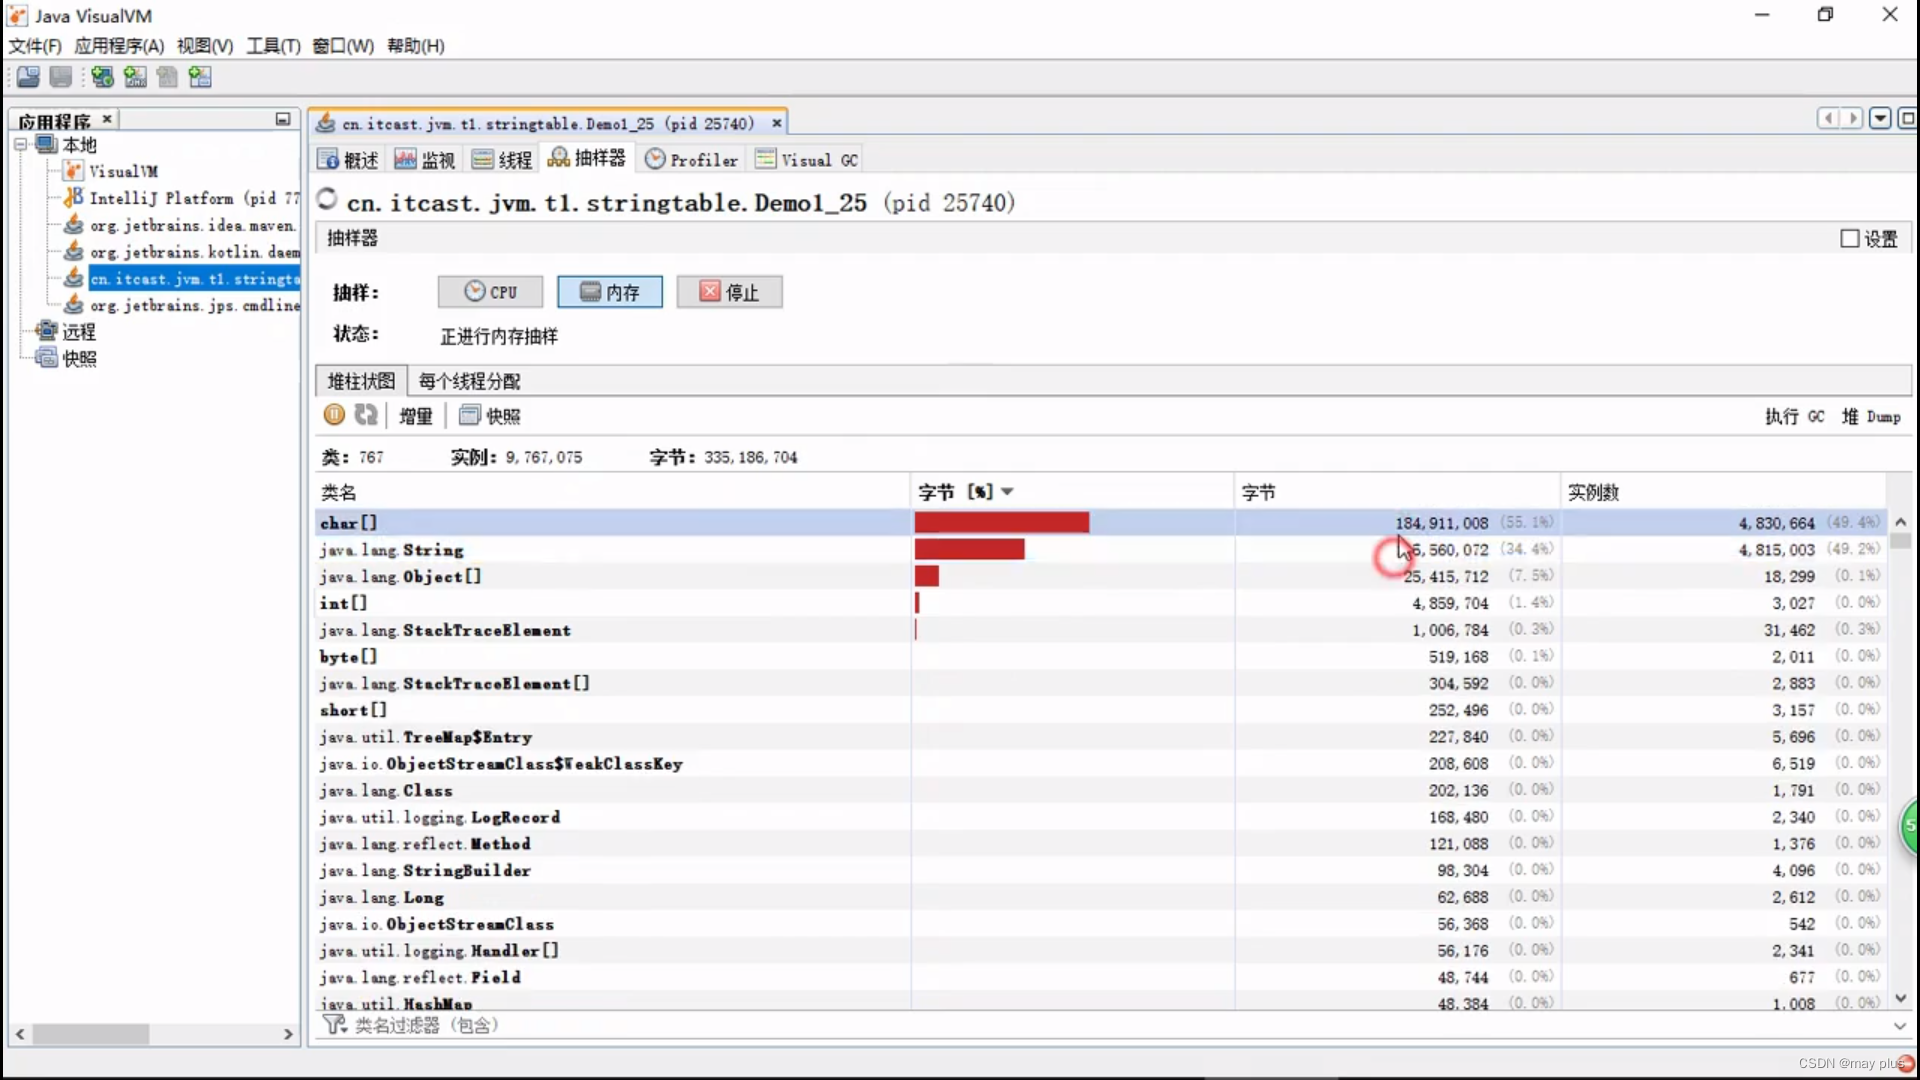The image size is (1920, 1080).
Task: Take a snapshot via 快照 toolbar icon
Action: point(490,416)
